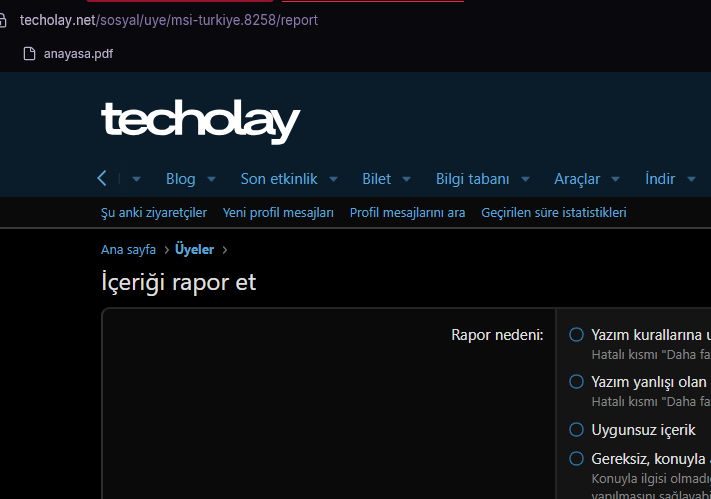Expand the İndir dropdown arrow

[x=691, y=179]
